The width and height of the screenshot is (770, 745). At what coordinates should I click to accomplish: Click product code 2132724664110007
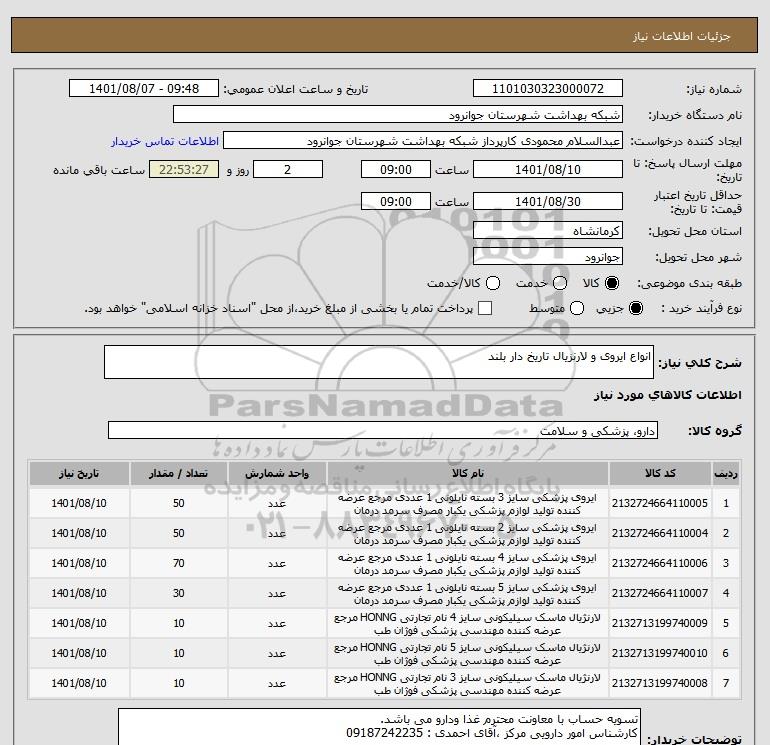point(660,593)
